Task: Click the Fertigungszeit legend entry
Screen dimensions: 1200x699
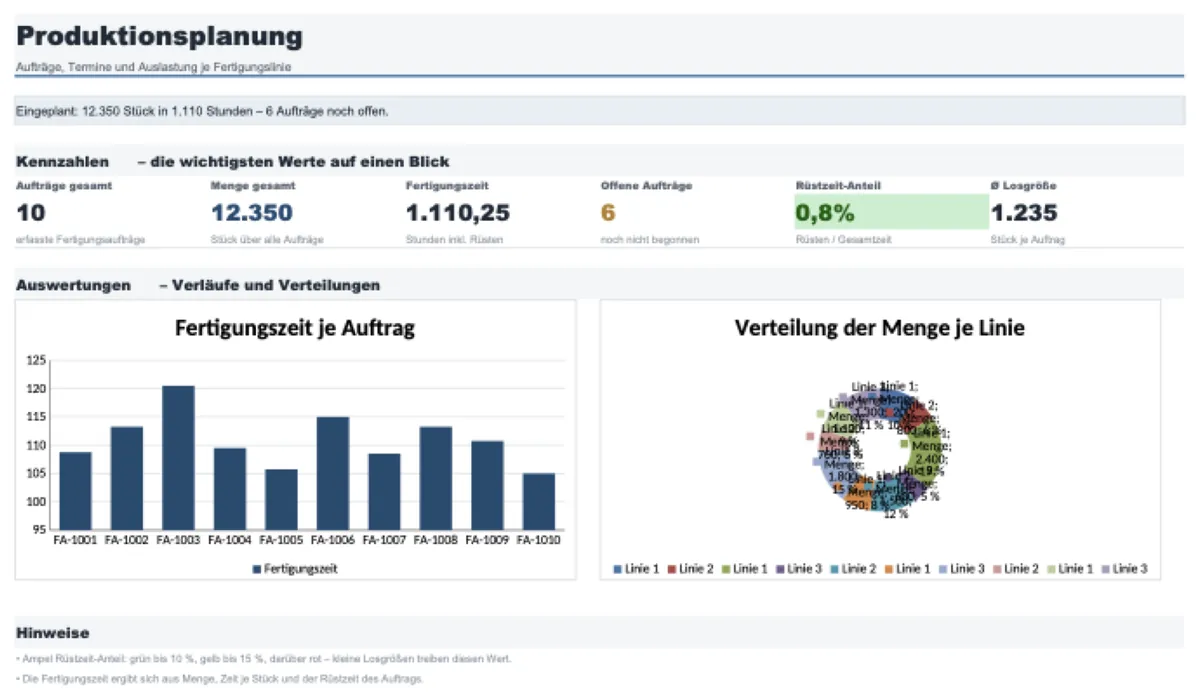Action: coord(295,569)
